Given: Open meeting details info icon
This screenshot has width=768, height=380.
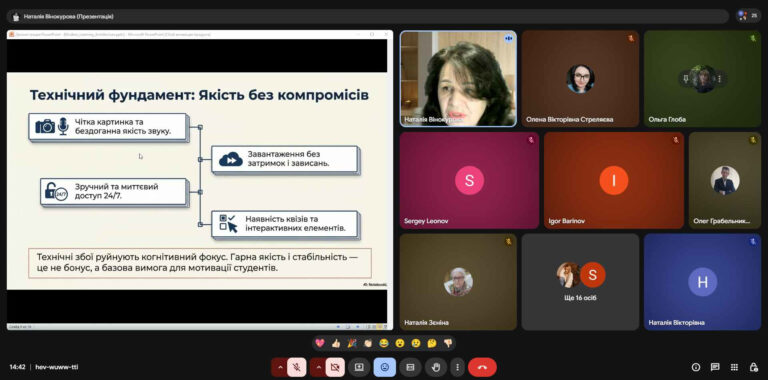Looking at the screenshot, I should tap(696, 367).
